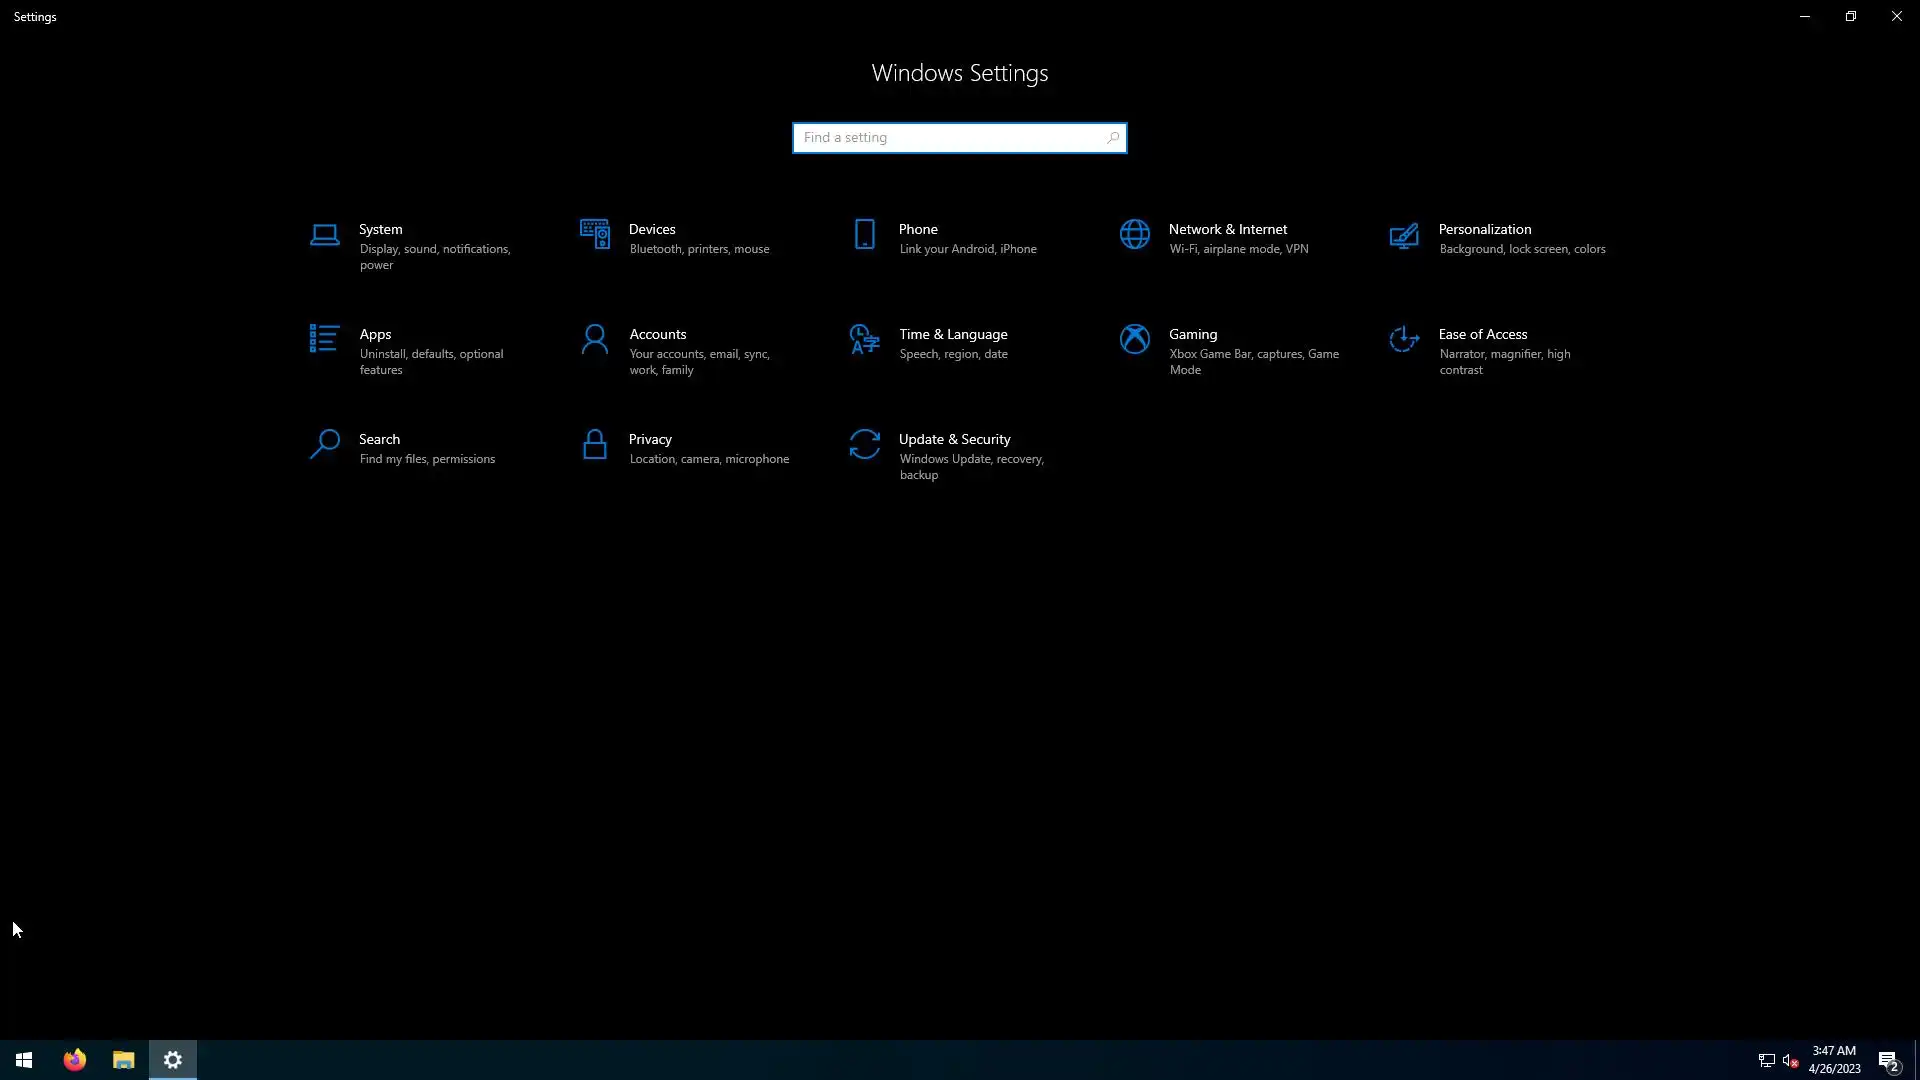
Task: Click the muted volume tray icon
Action: 1790,1060
